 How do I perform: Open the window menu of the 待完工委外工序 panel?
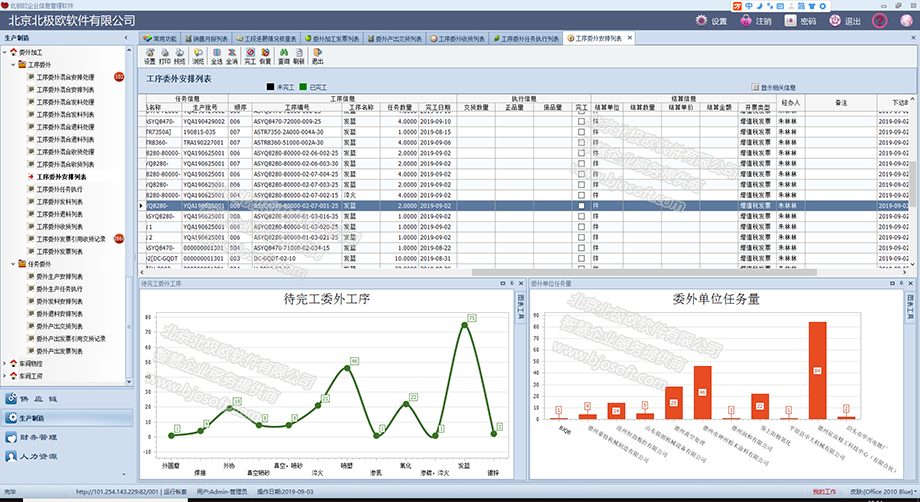click(x=502, y=283)
